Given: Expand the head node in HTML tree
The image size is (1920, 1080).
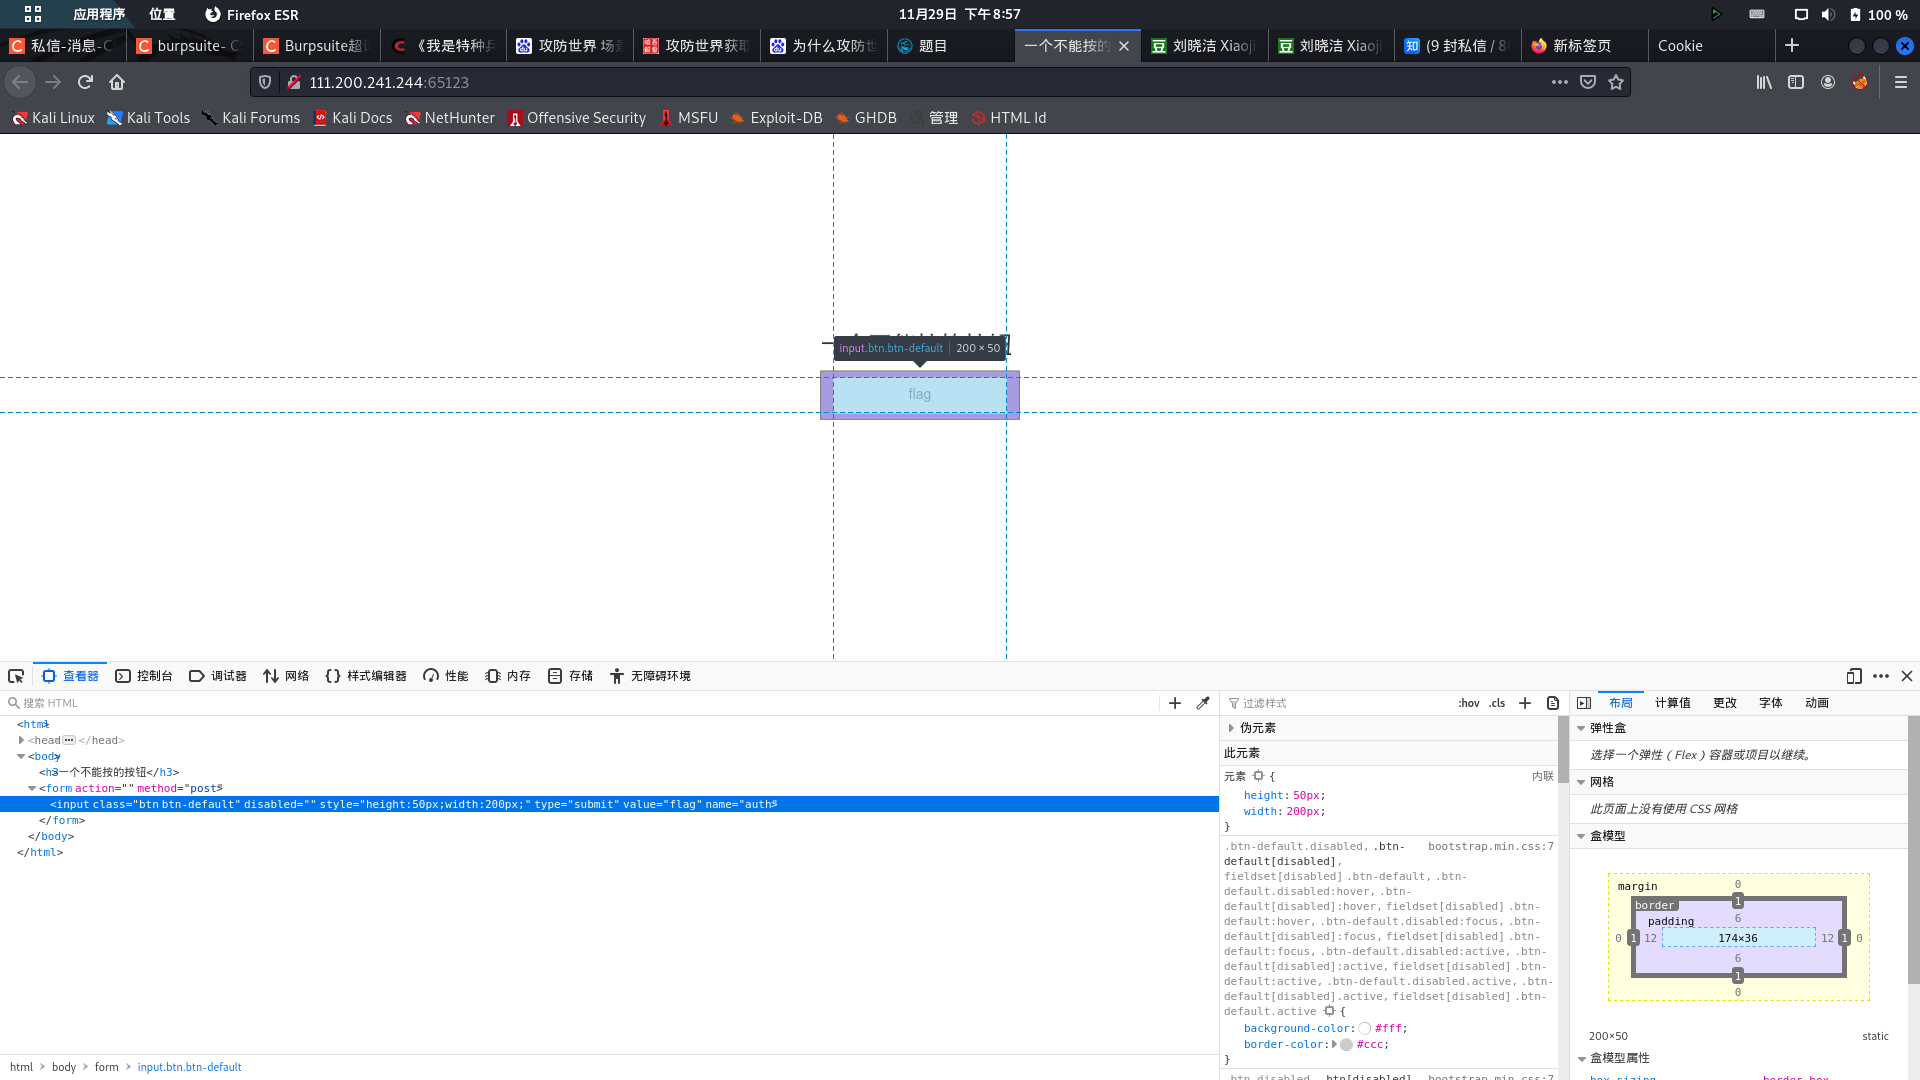Looking at the screenshot, I should pyautogui.click(x=21, y=740).
